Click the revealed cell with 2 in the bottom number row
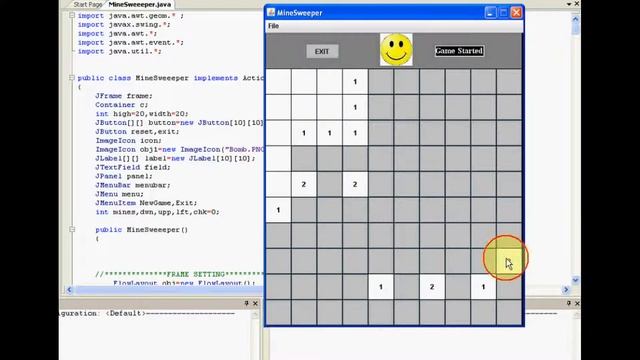Viewport: 640px width, 360px height. [x=432, y=287]
